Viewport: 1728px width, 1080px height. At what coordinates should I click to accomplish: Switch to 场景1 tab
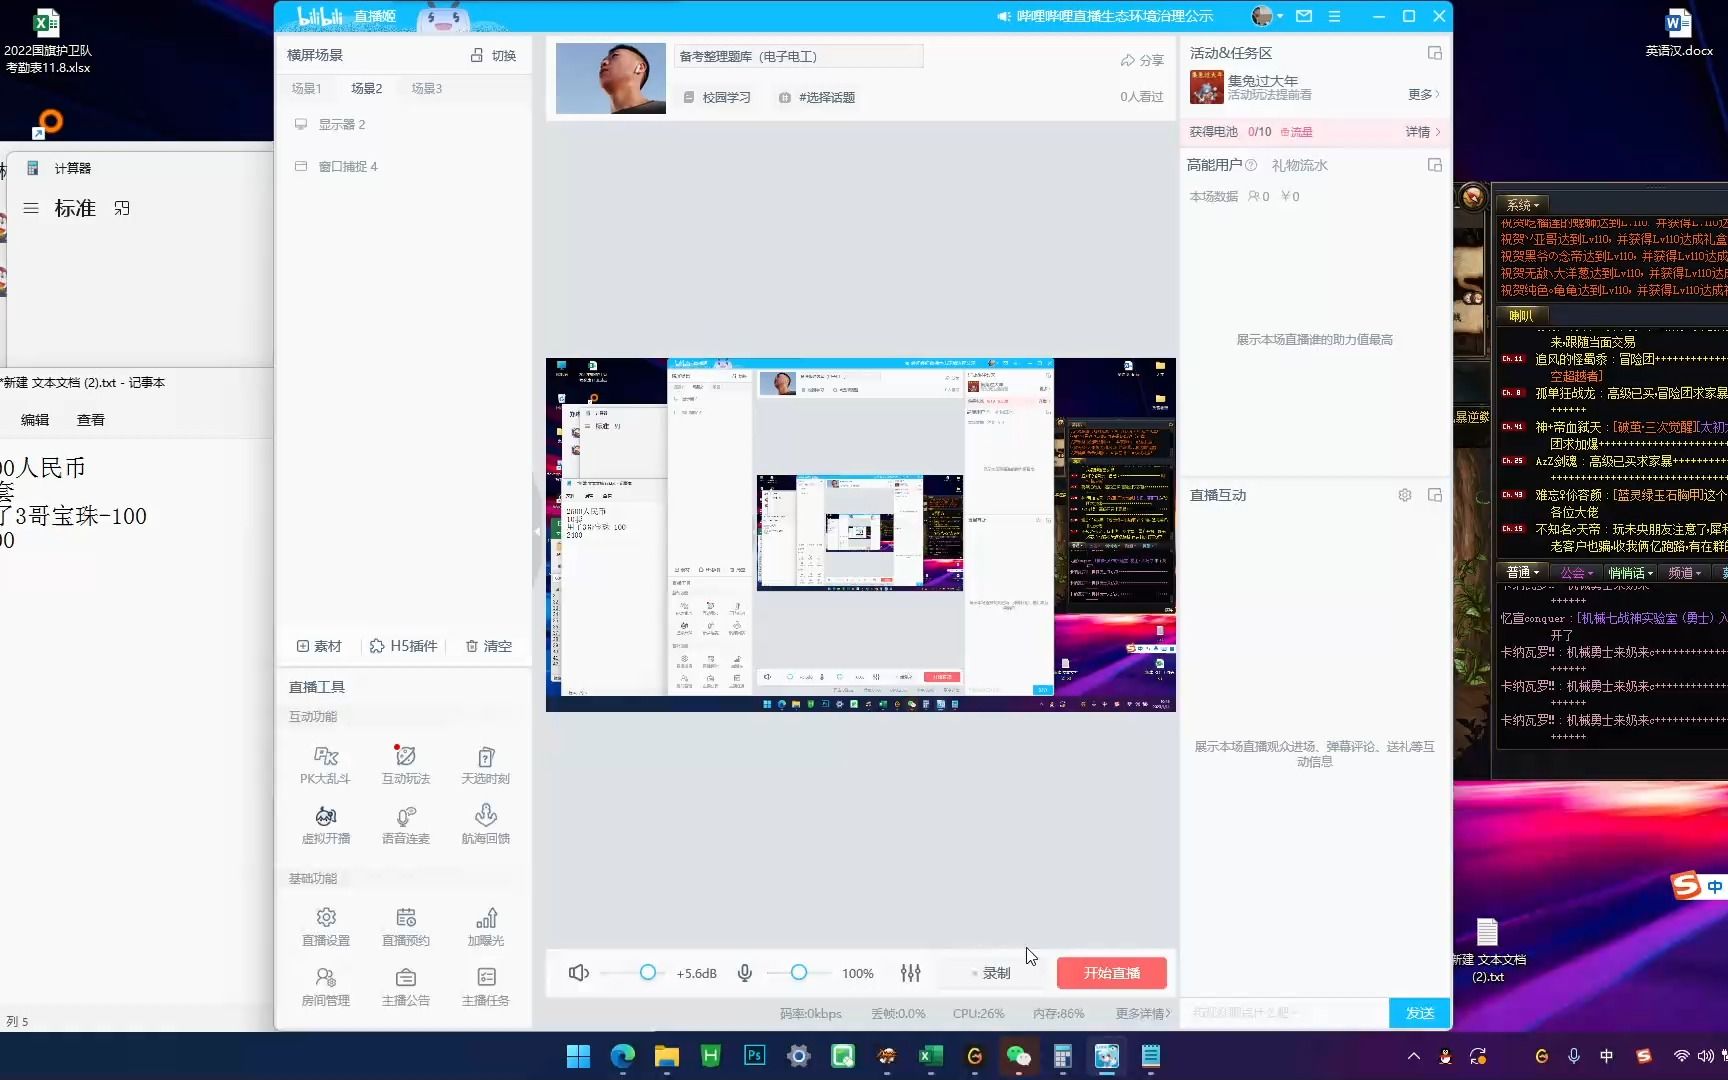click(x=306, y=89)
